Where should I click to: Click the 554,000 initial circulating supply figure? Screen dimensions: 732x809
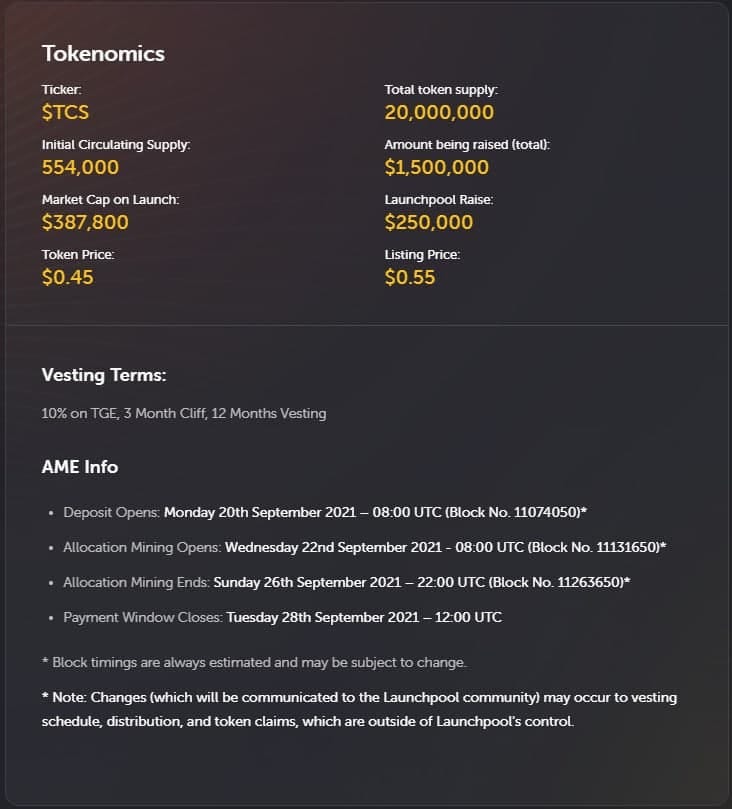(80, 167)
